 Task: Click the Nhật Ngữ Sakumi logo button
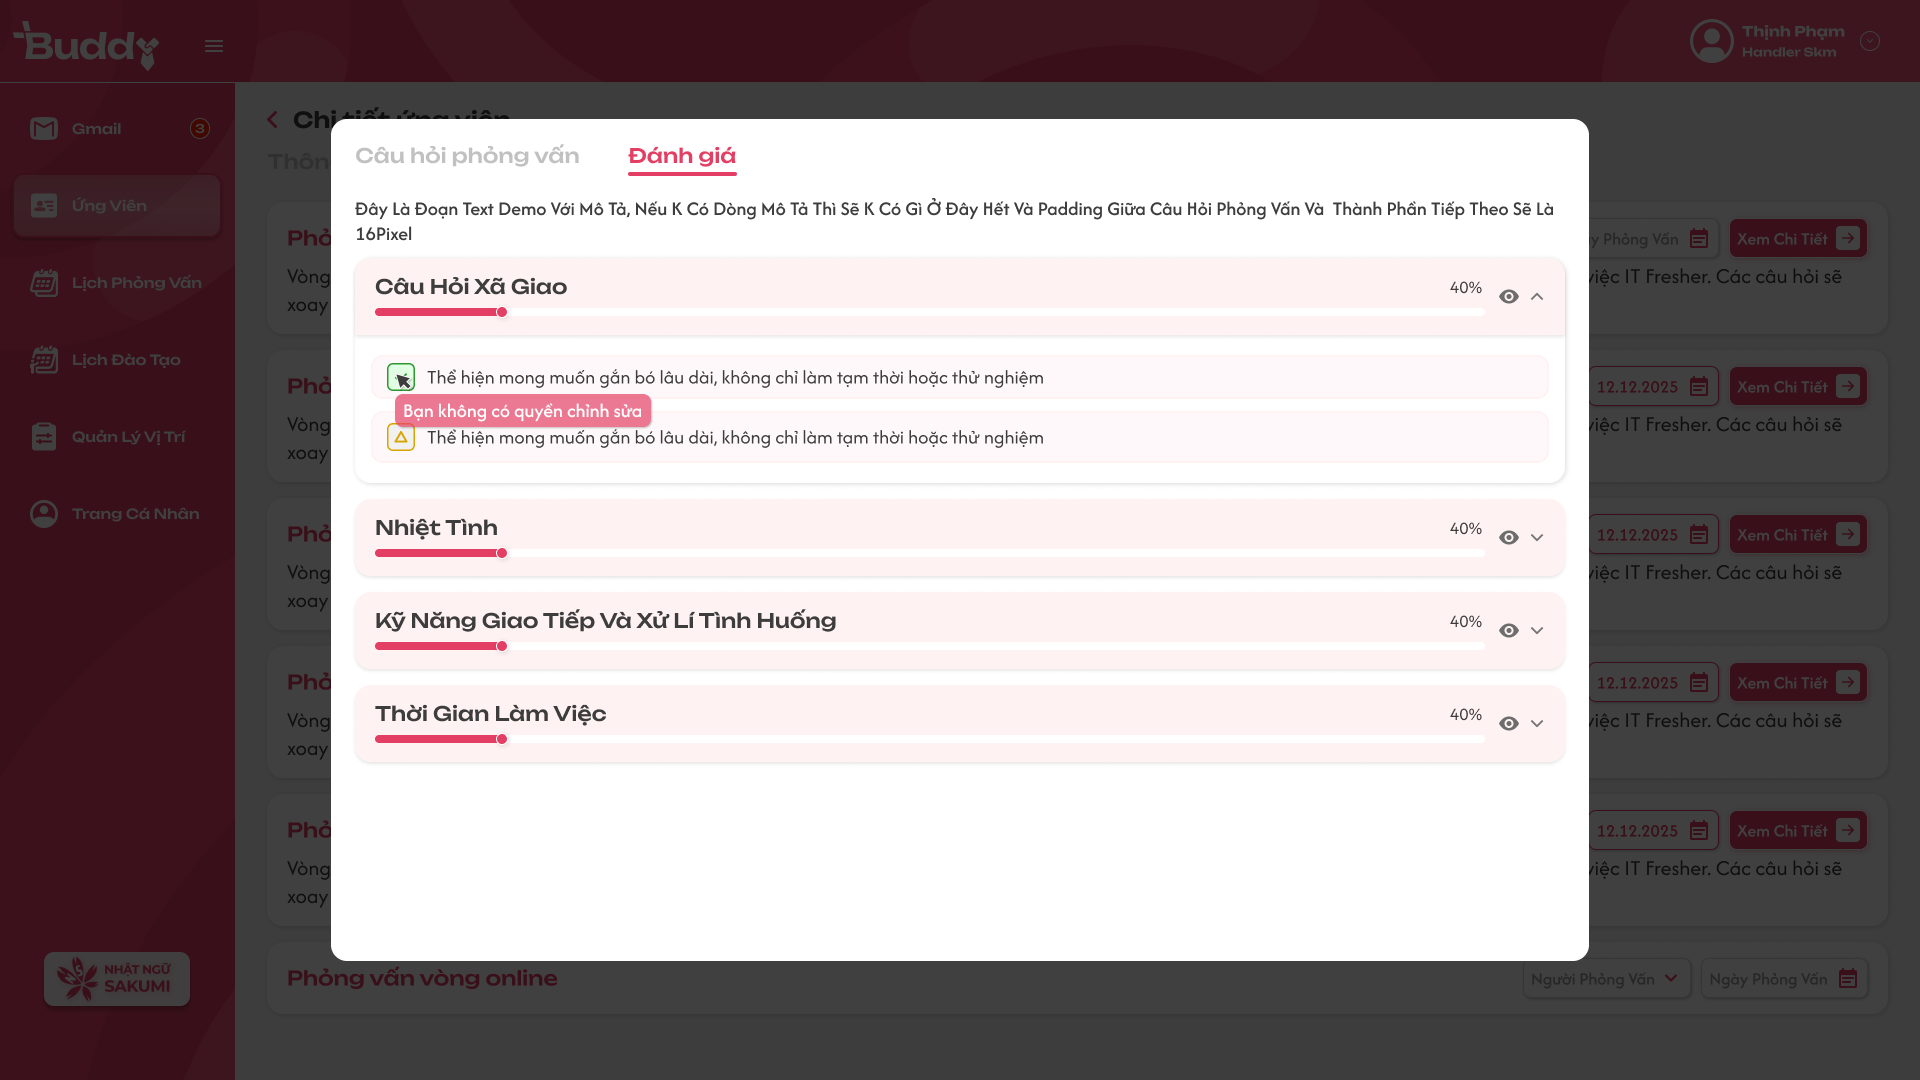pos(117,979)
